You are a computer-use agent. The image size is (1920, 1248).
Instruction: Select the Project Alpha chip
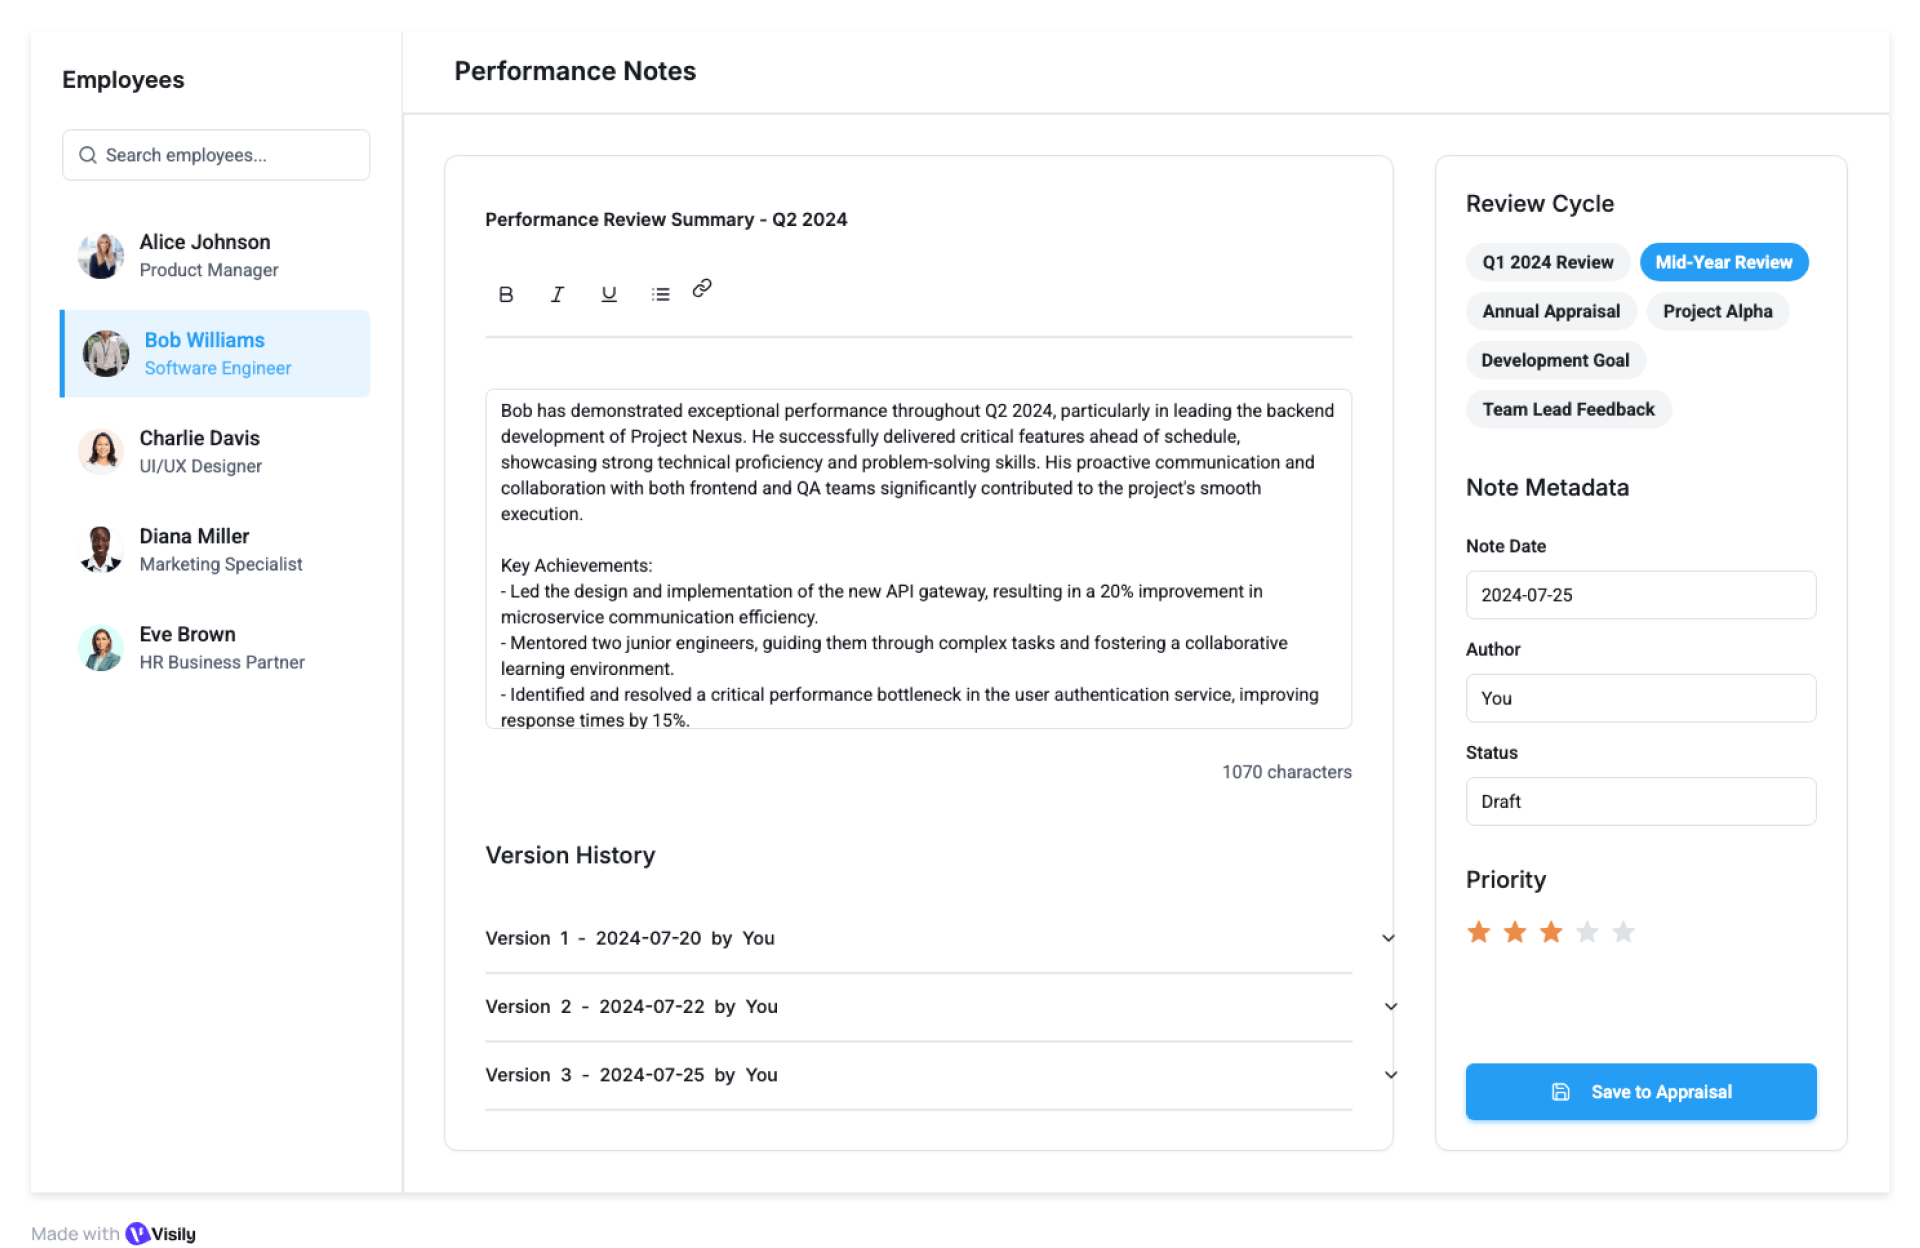point(1717,311)
